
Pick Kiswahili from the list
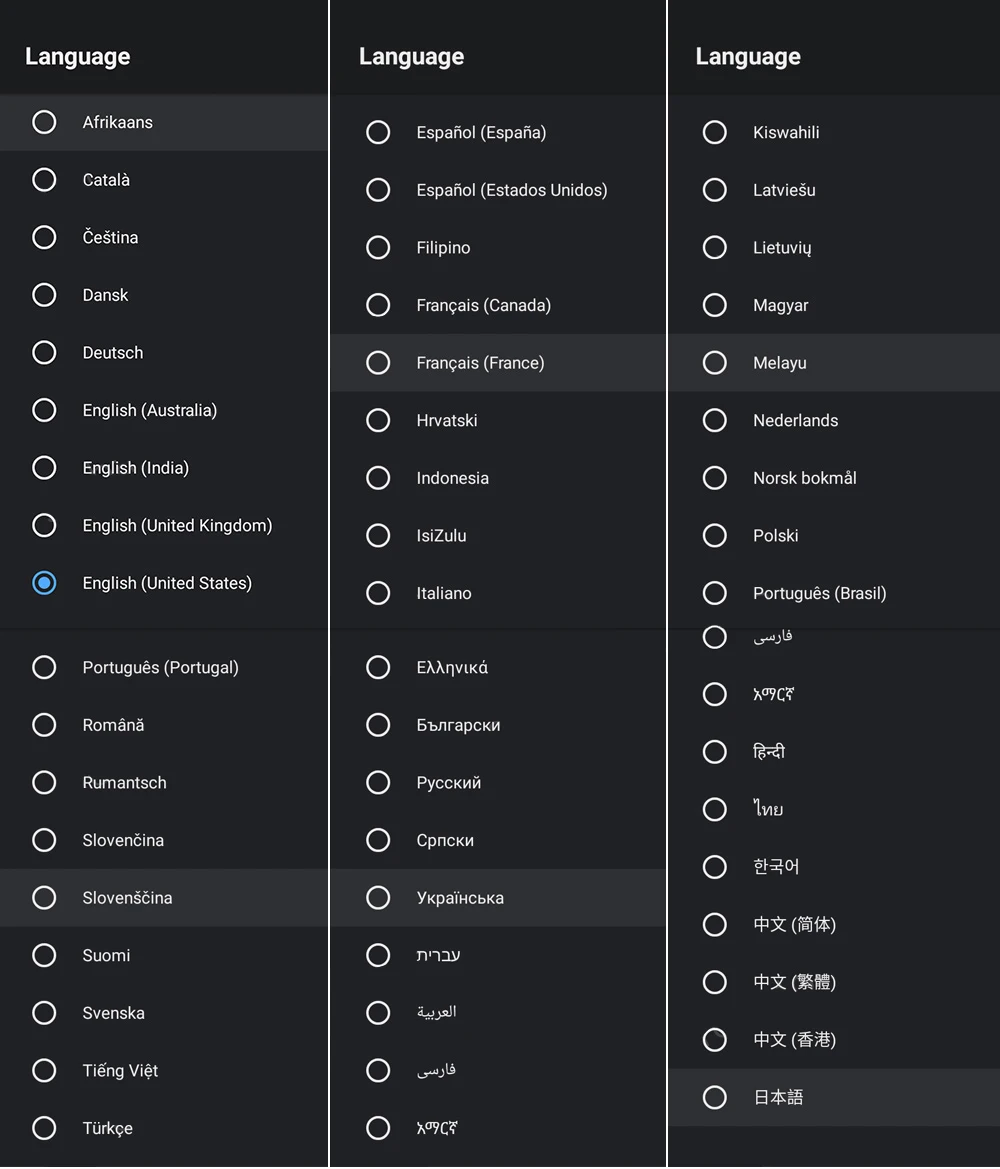[x=834, y=133]
